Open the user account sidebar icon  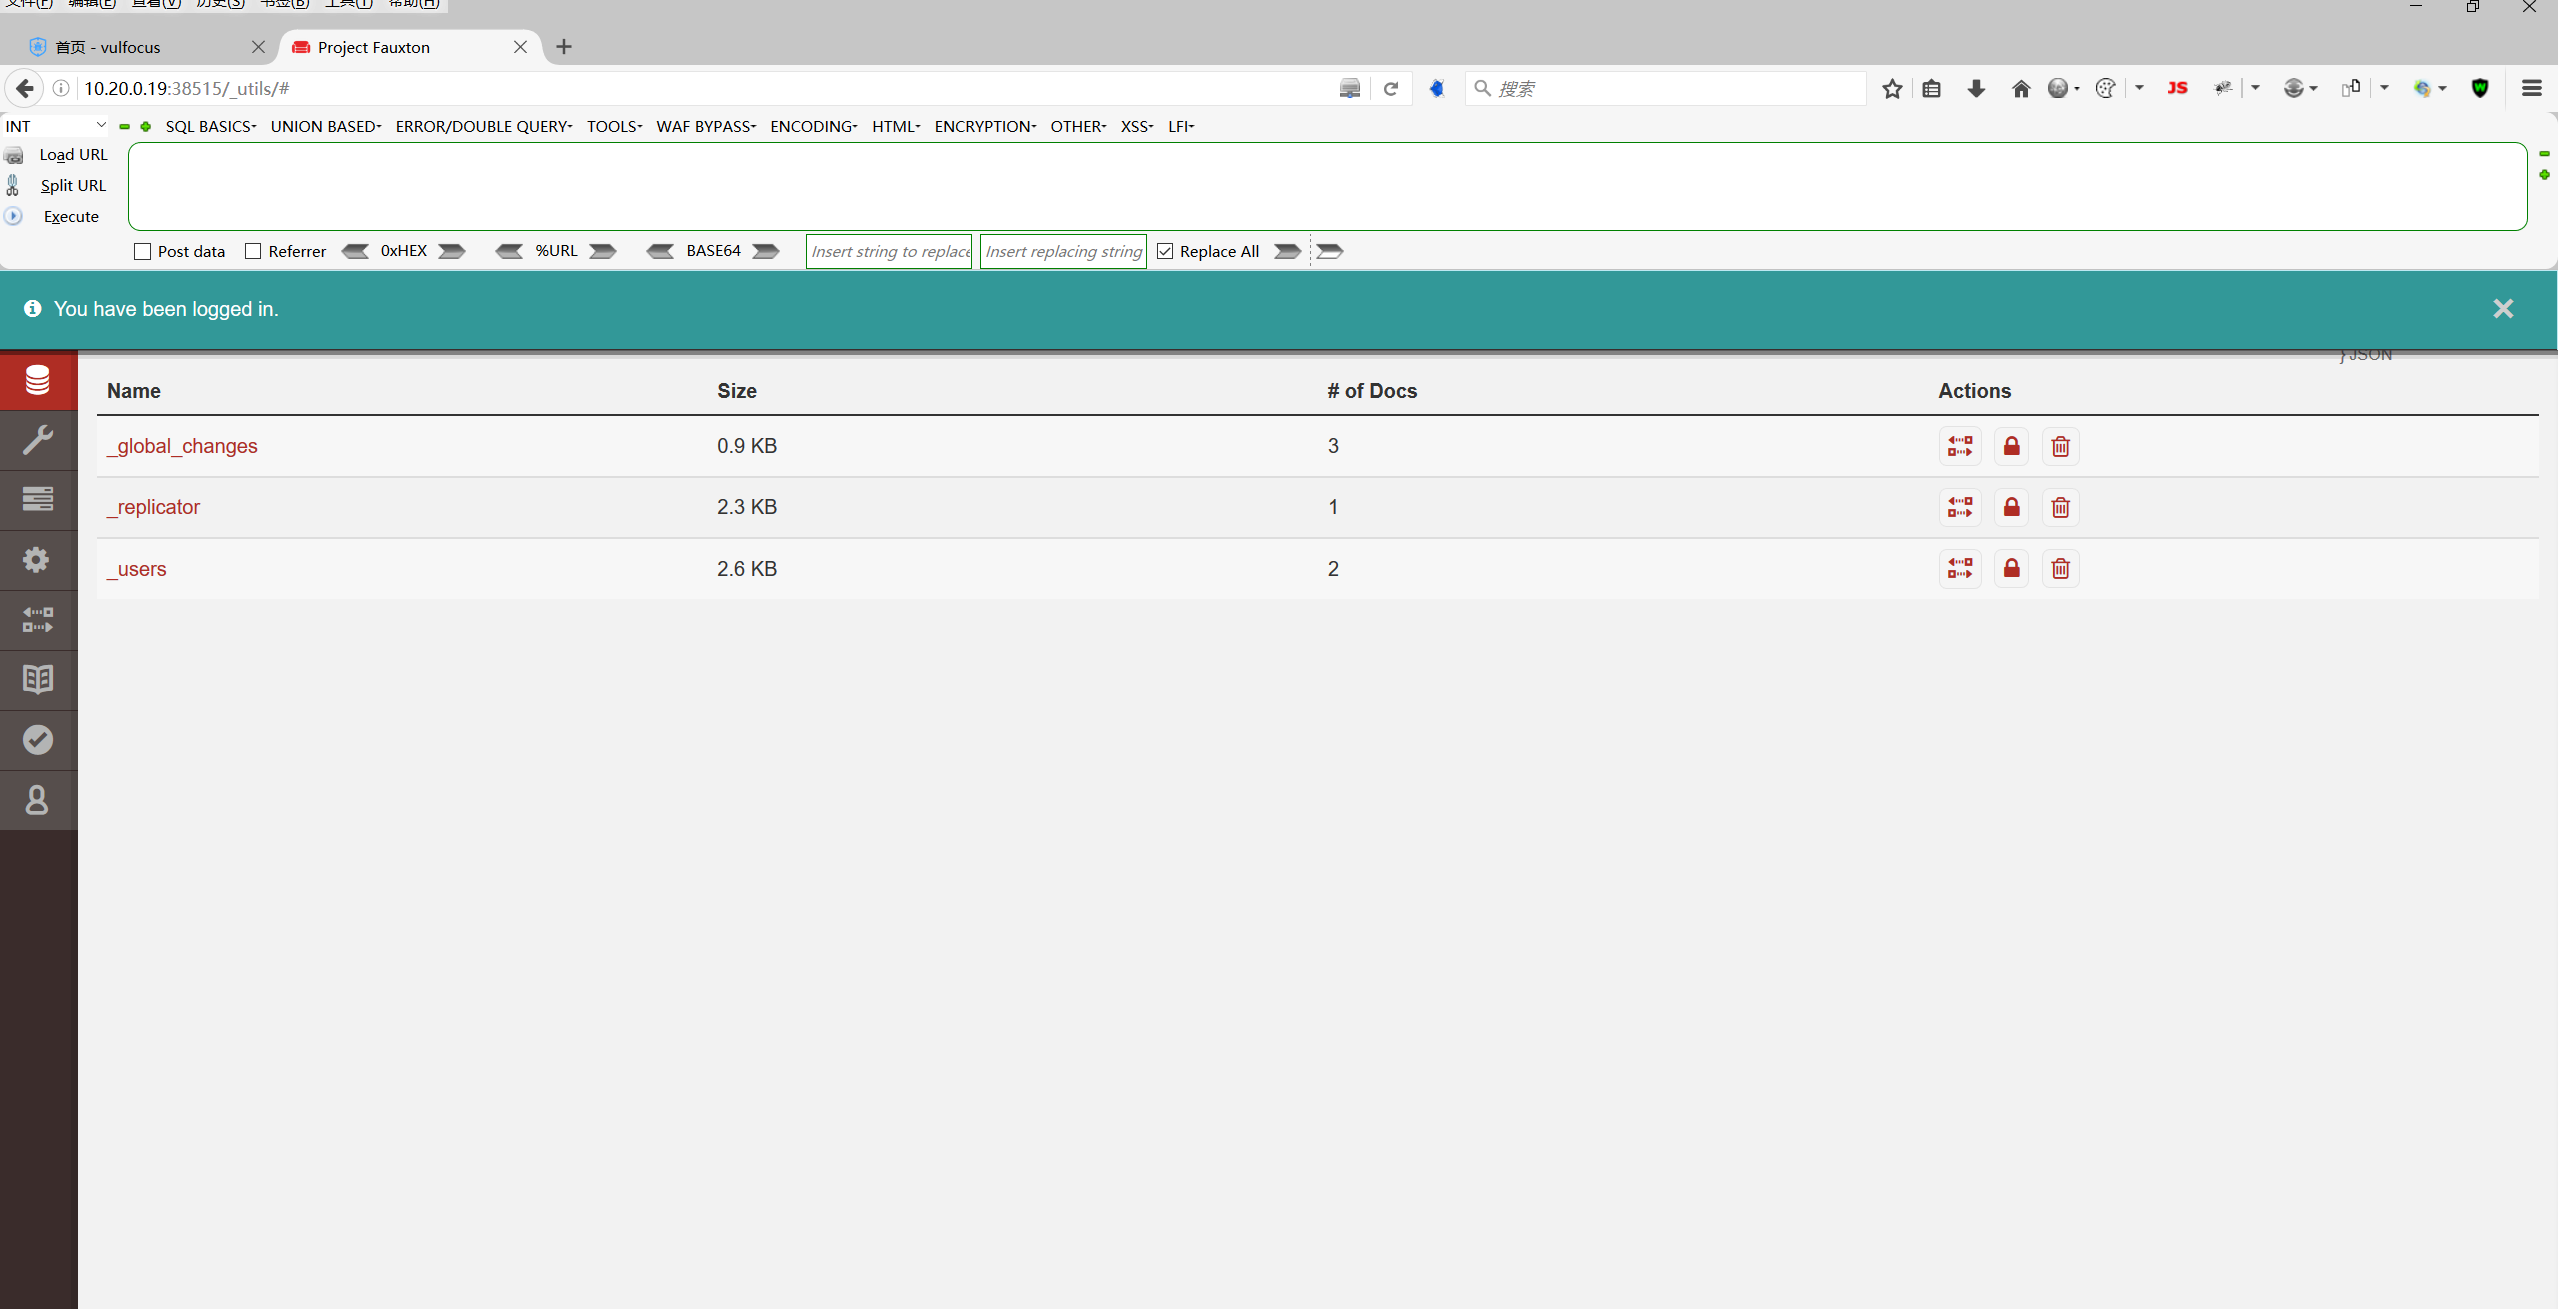click(x=38, y=800)
